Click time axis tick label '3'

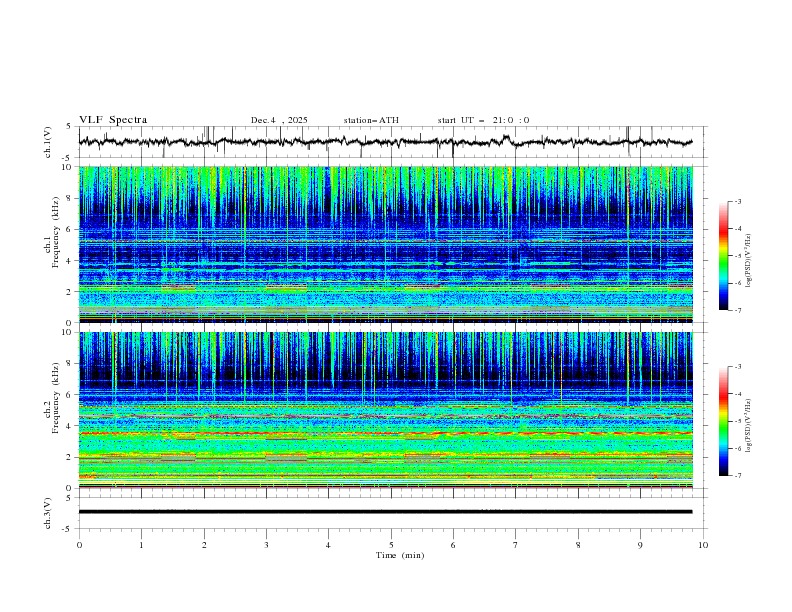(266, 545)
